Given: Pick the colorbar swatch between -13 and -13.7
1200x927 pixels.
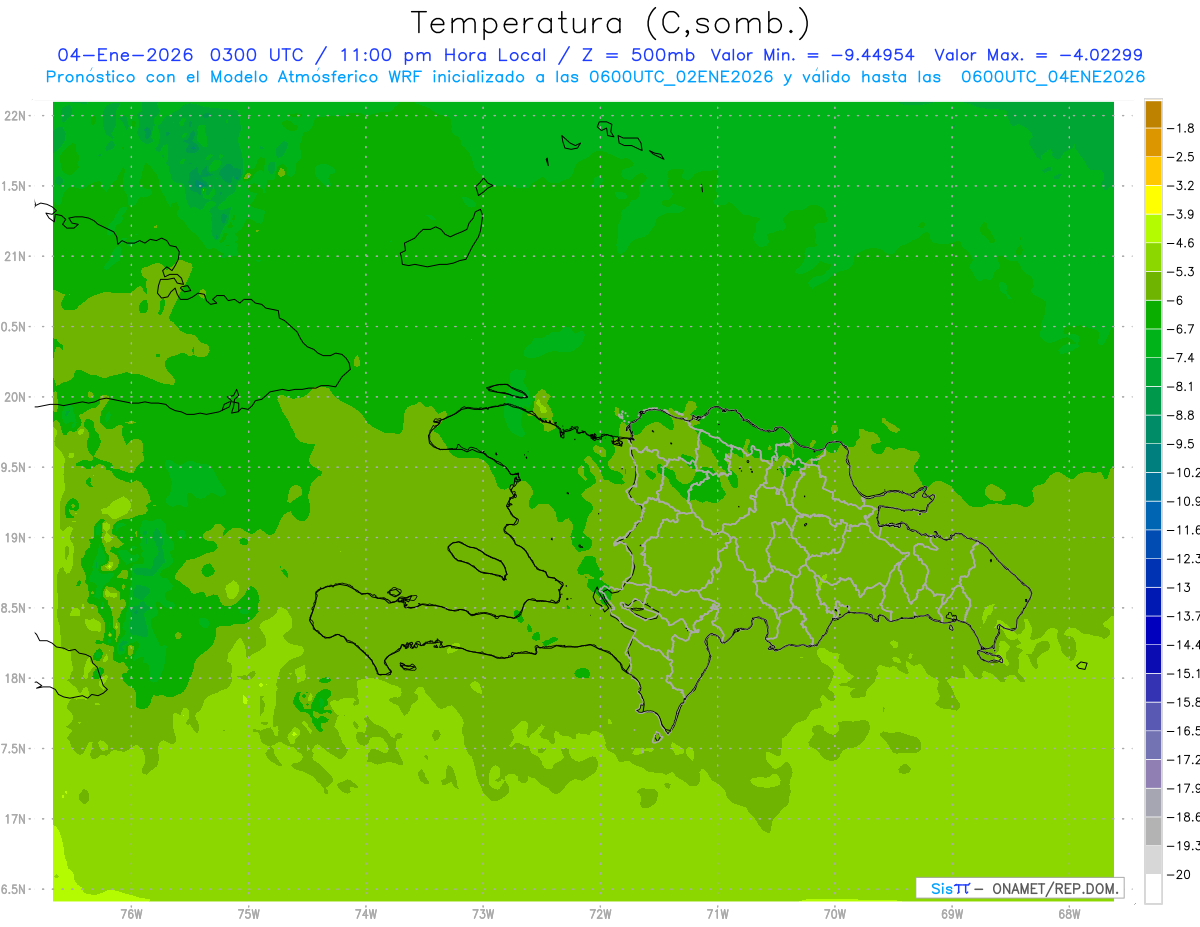Looking at the screenshot, I should click(1153, 602).
